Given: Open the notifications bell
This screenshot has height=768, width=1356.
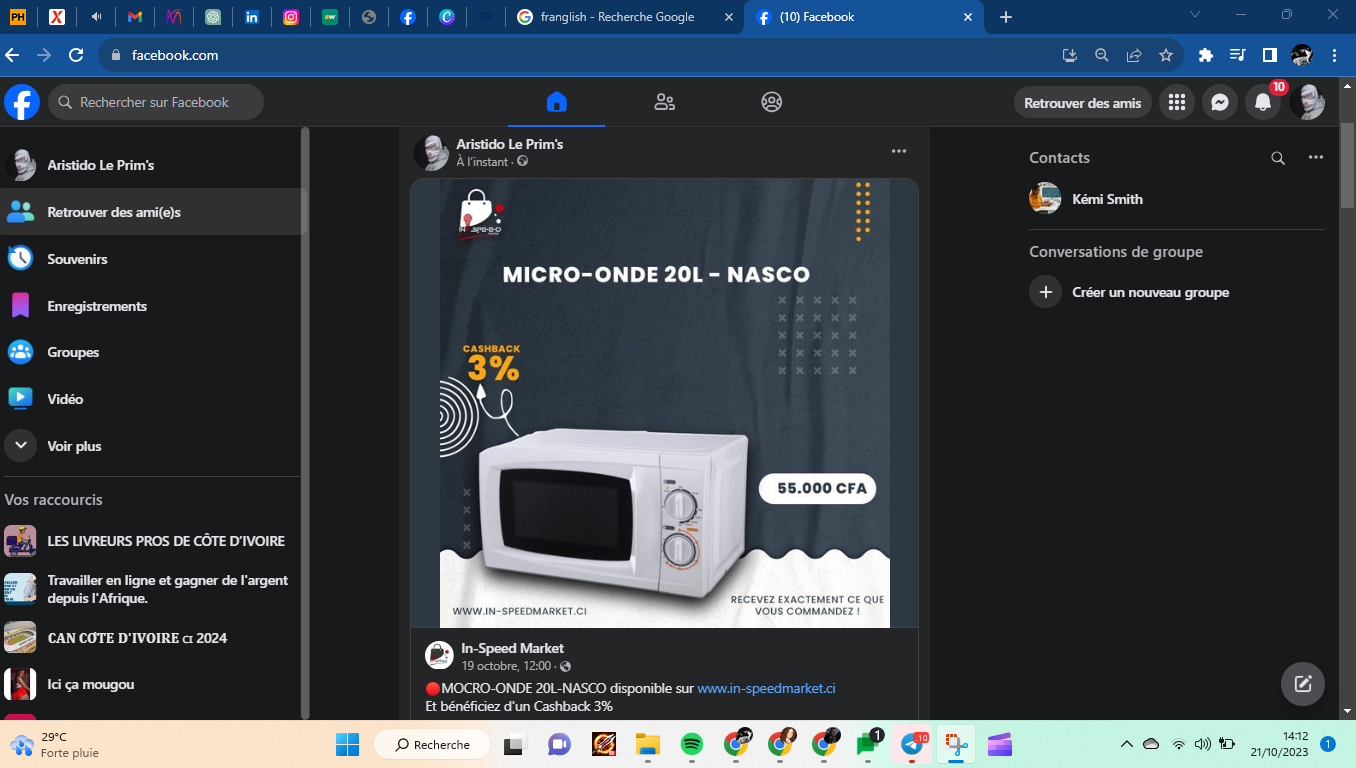Looking at the screenshot, I should (x=1263, y=102).
